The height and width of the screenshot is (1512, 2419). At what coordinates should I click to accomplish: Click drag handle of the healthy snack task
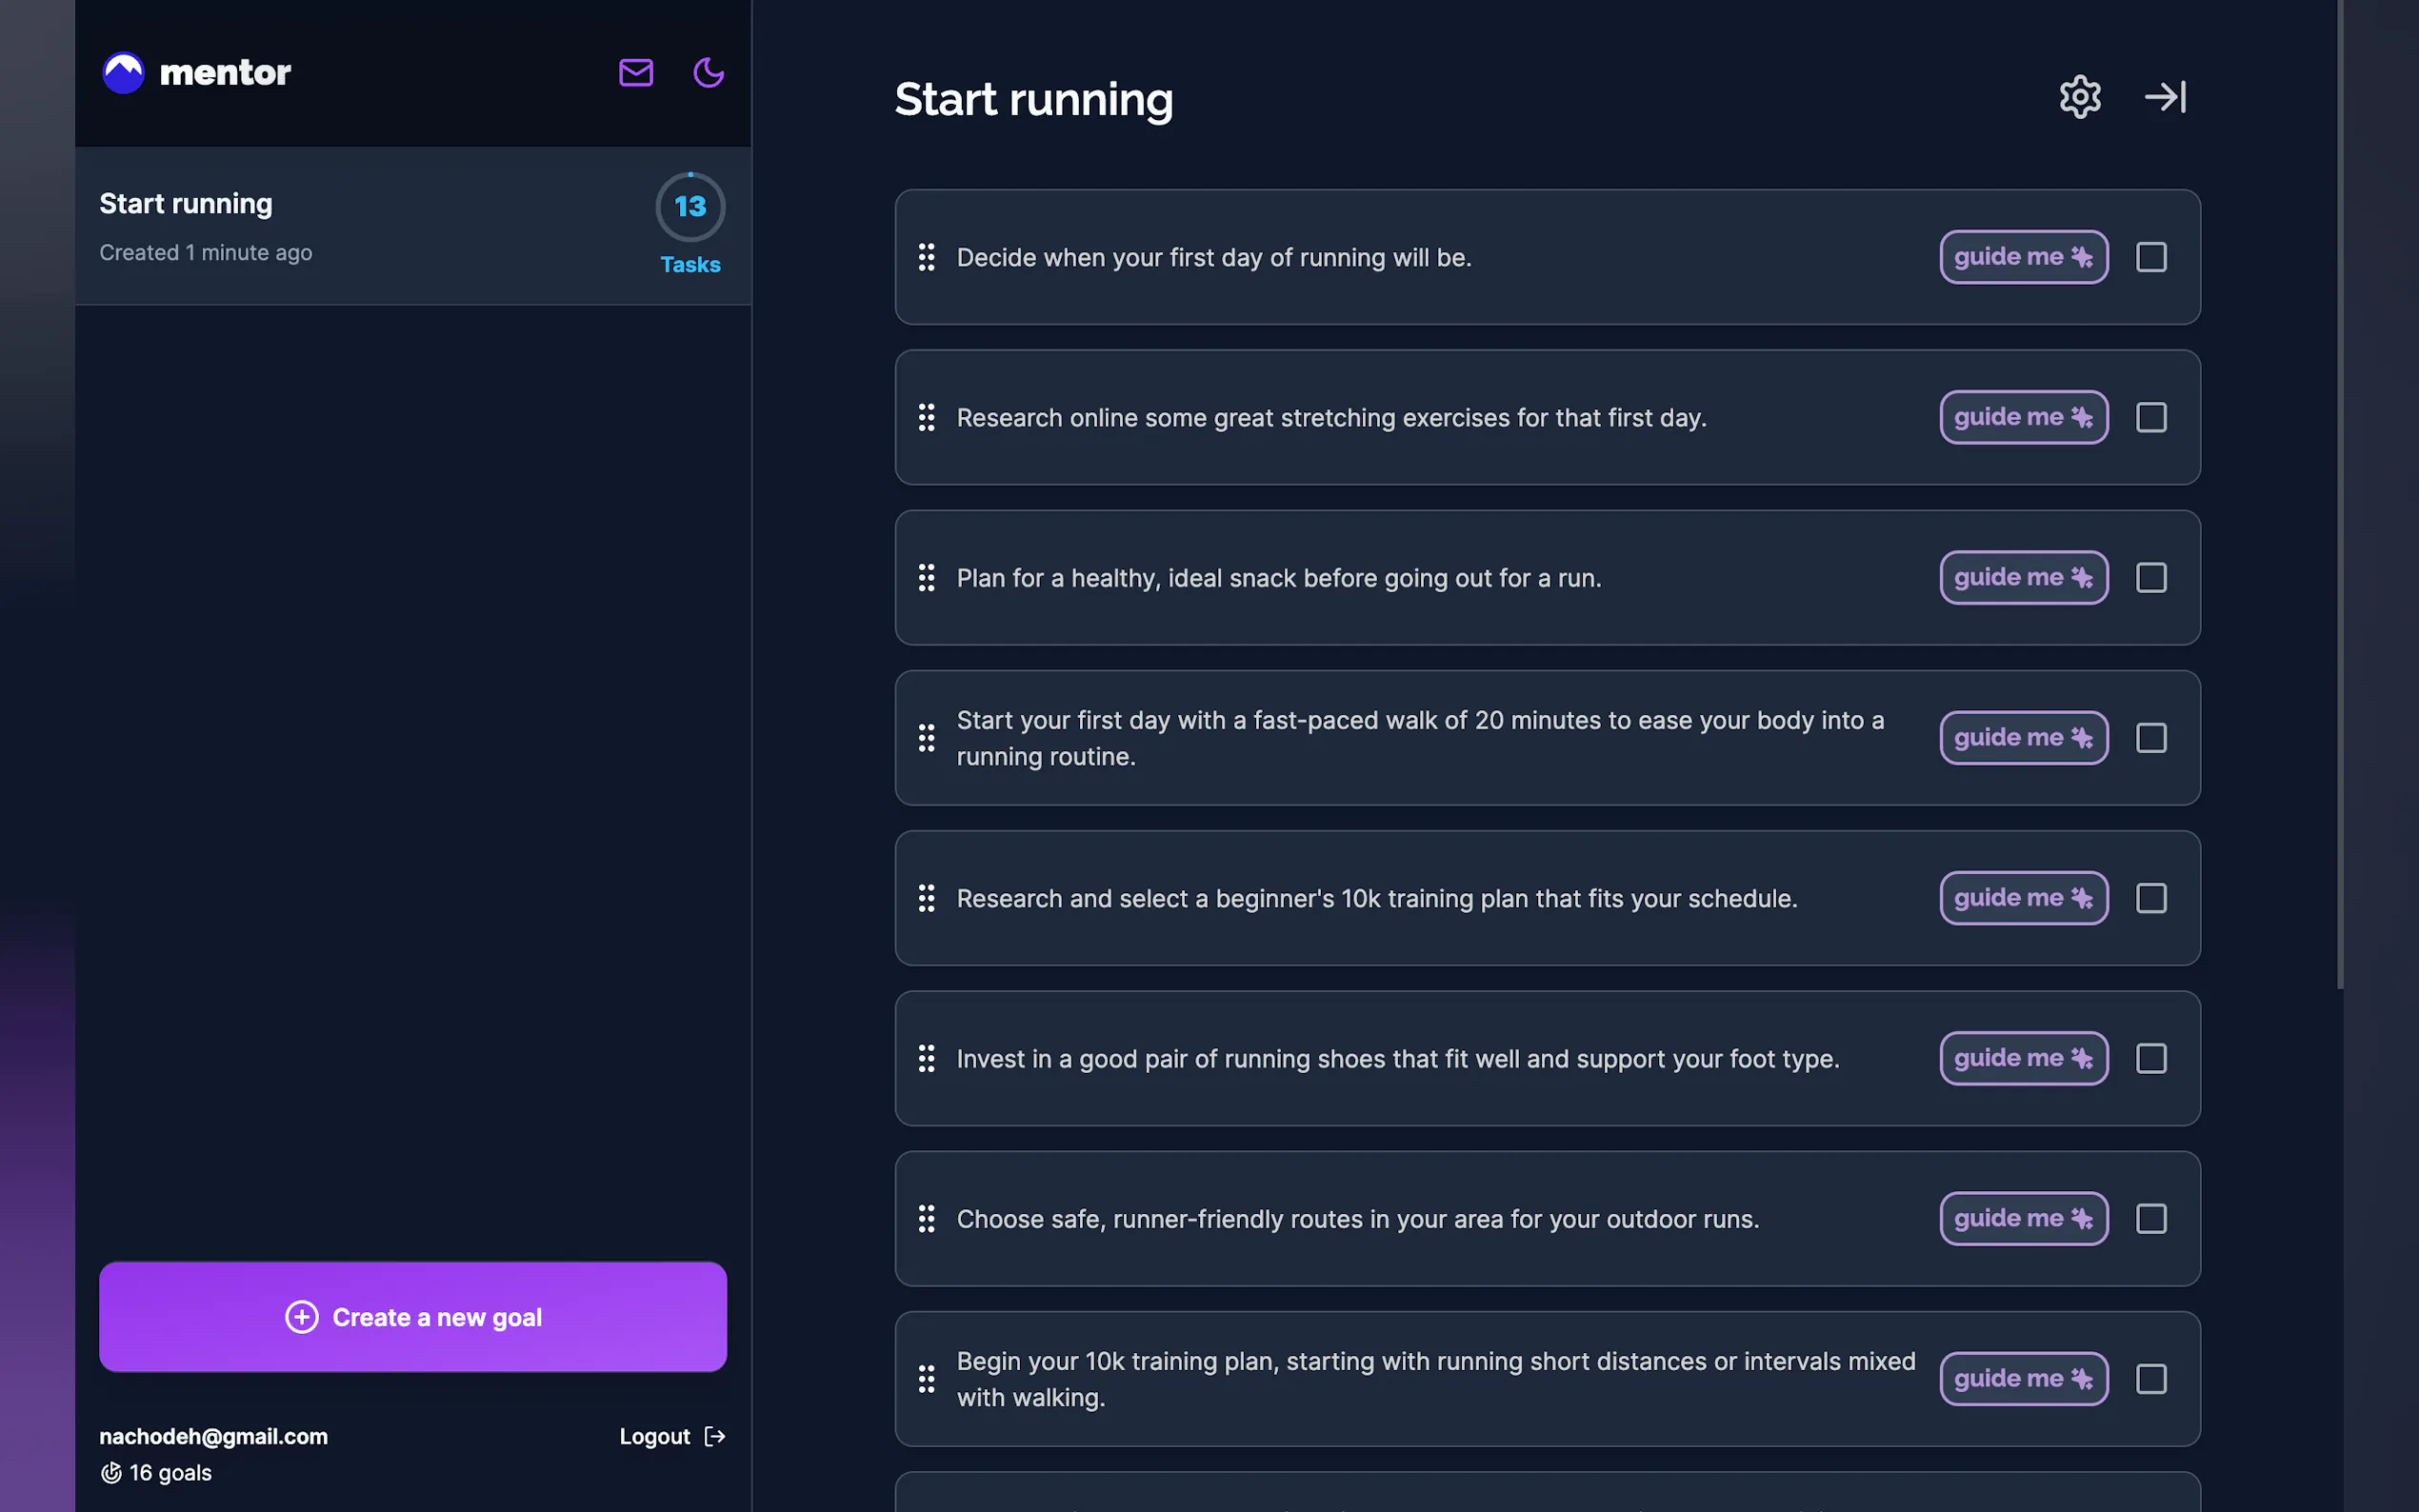pyautogui.click(x=927, y=578)
